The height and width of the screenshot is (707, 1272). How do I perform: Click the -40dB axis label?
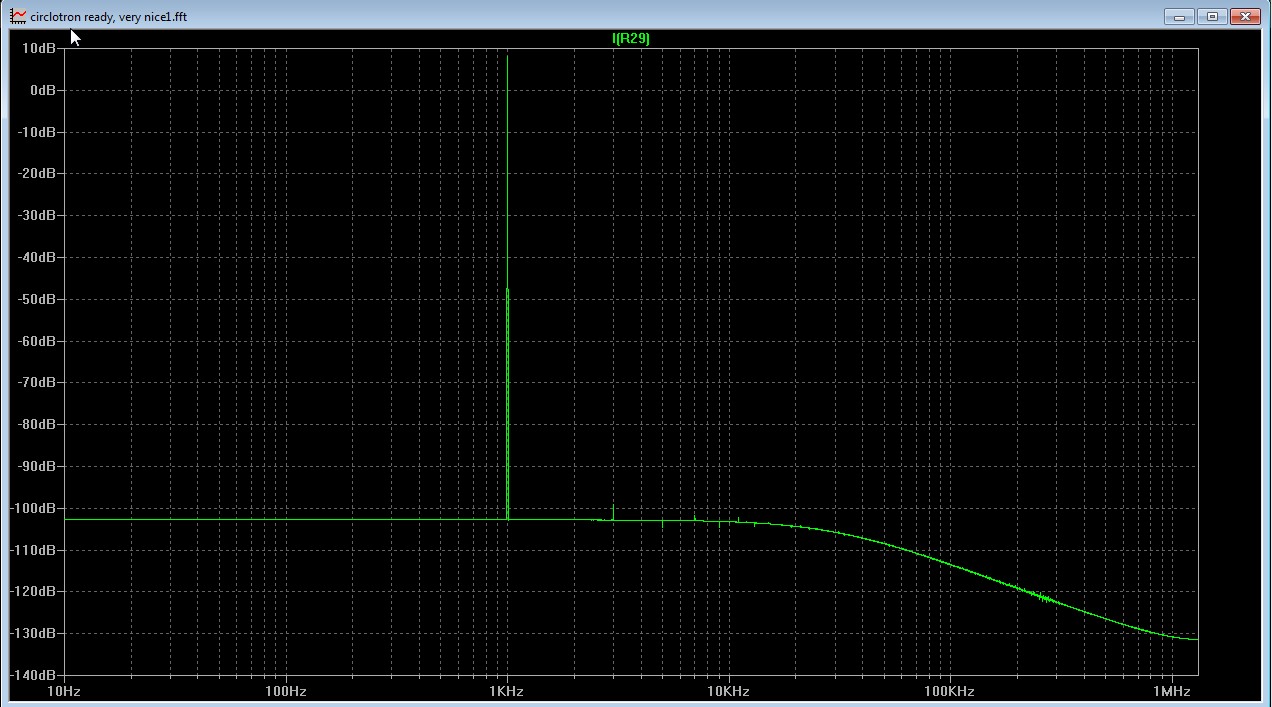pos(36,257)
